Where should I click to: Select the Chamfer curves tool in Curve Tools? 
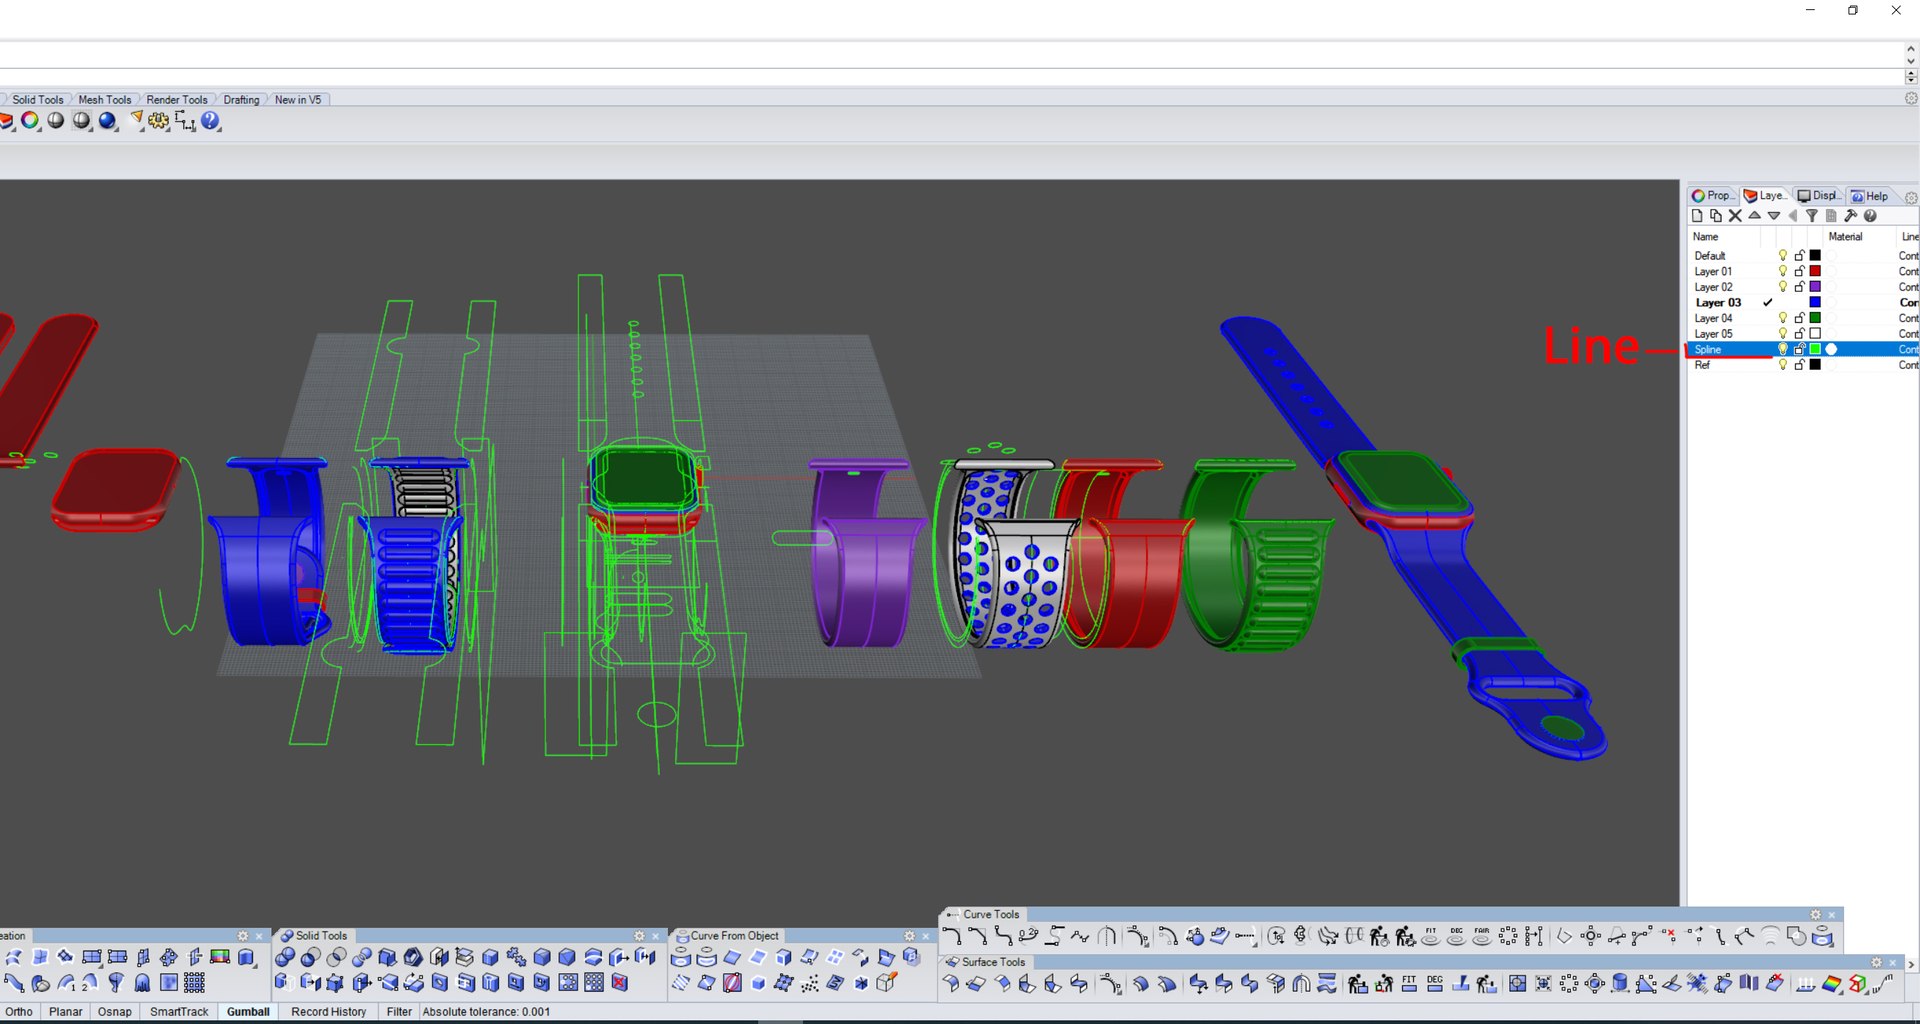[977, 936]
